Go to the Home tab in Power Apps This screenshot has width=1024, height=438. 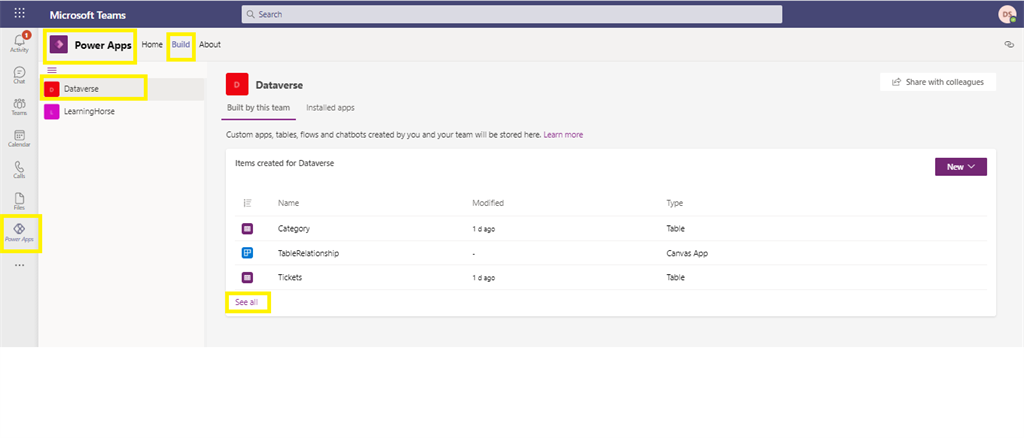[152, 45]
